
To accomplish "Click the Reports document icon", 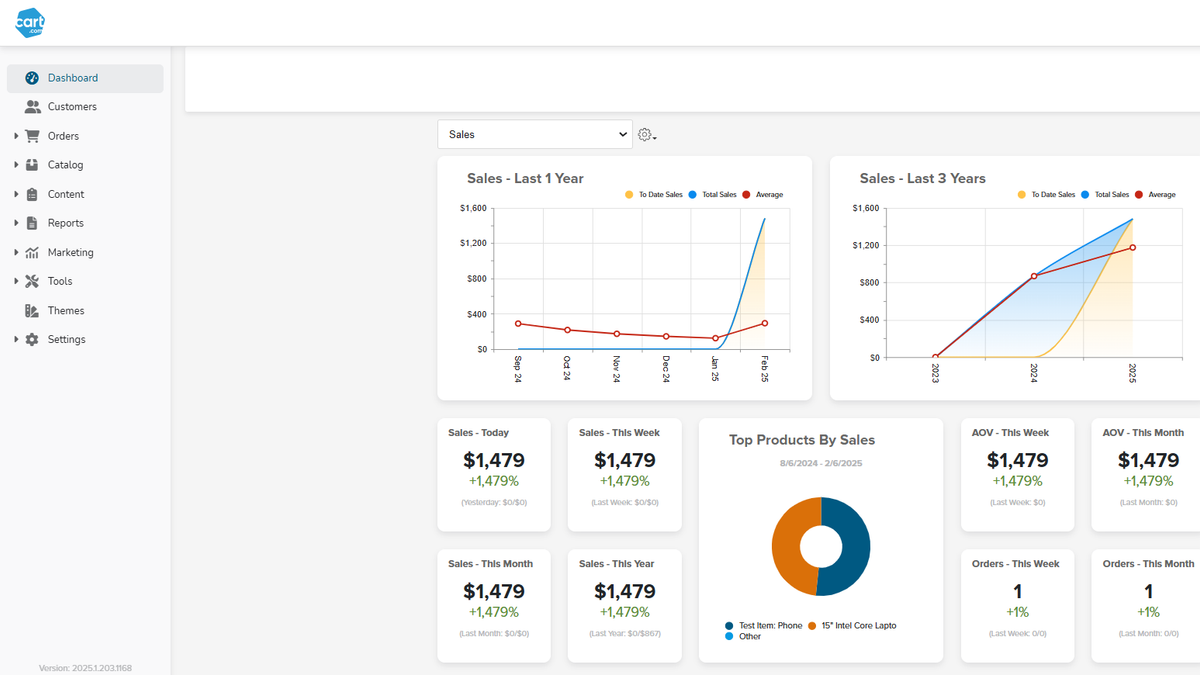I will click(32, 223).
